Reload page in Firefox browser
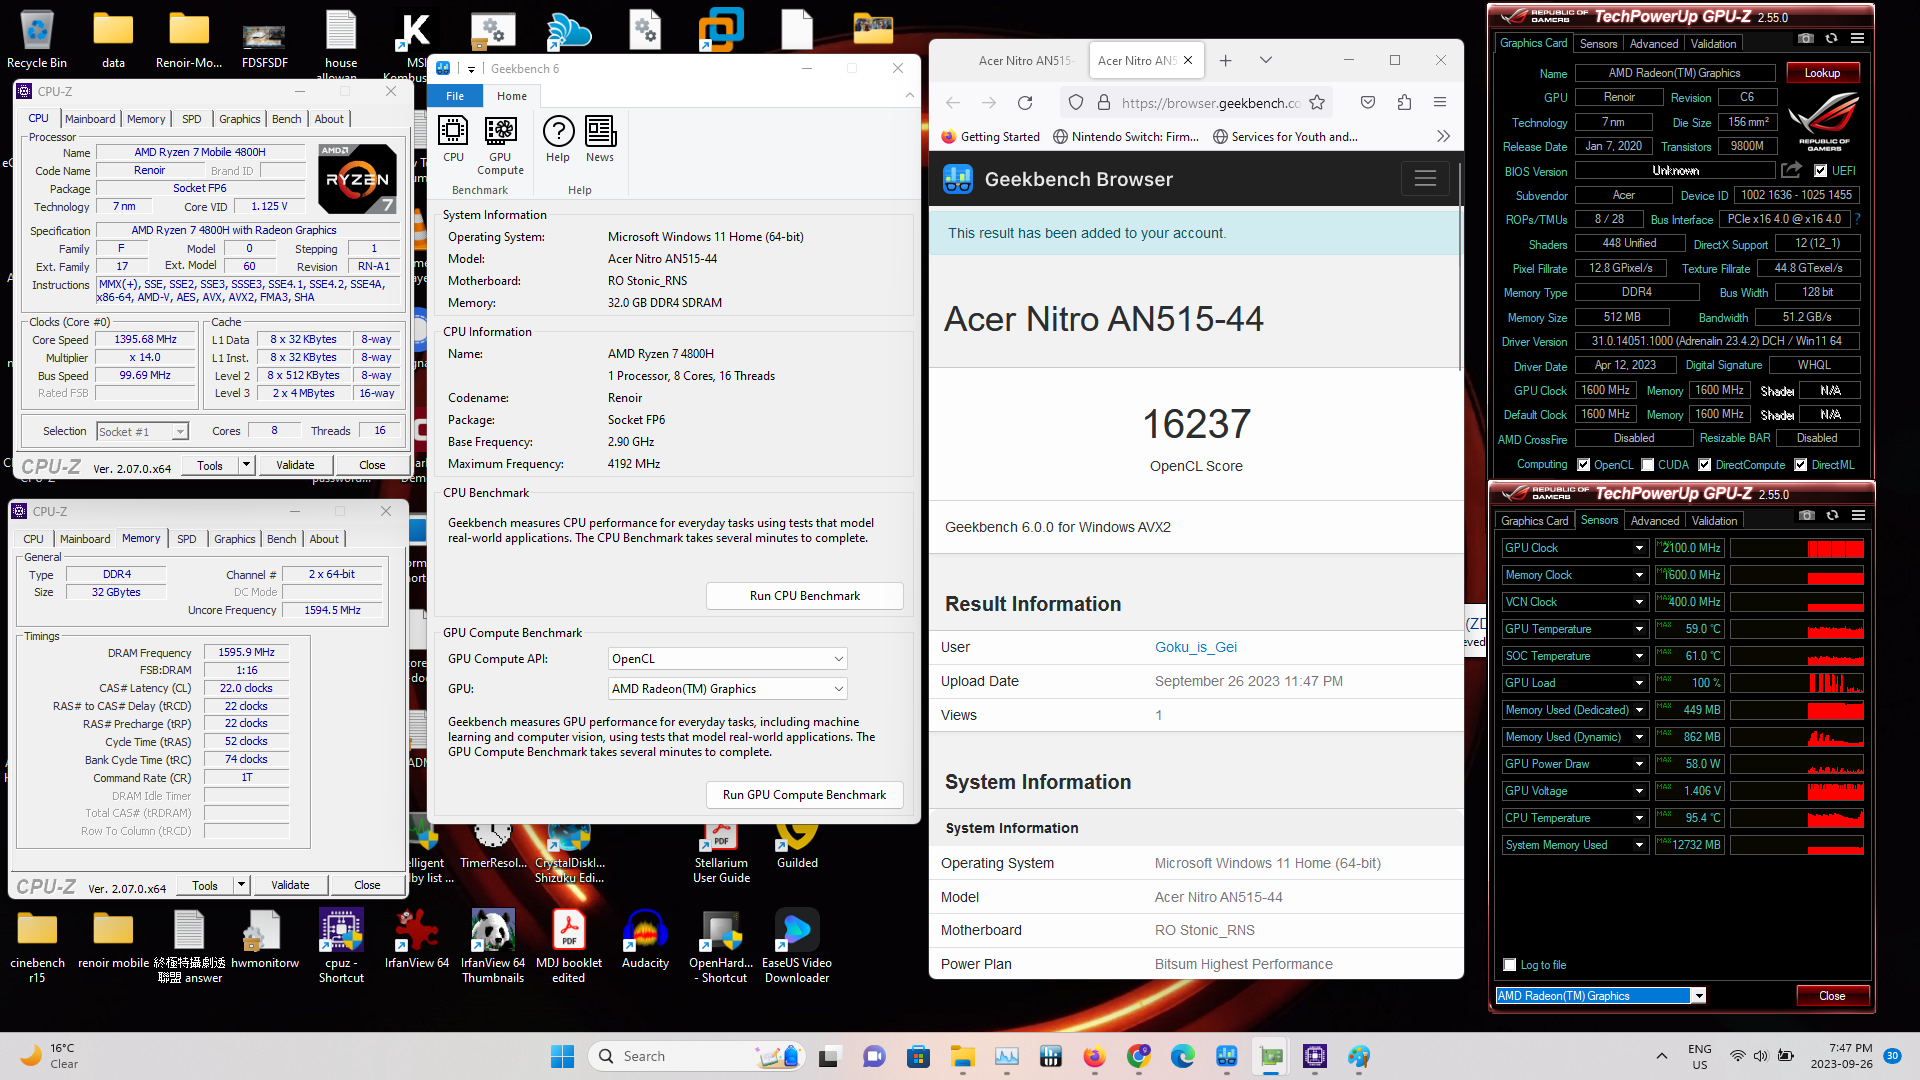This screenshot has width=1920, height=1080. coord(1025,103)
